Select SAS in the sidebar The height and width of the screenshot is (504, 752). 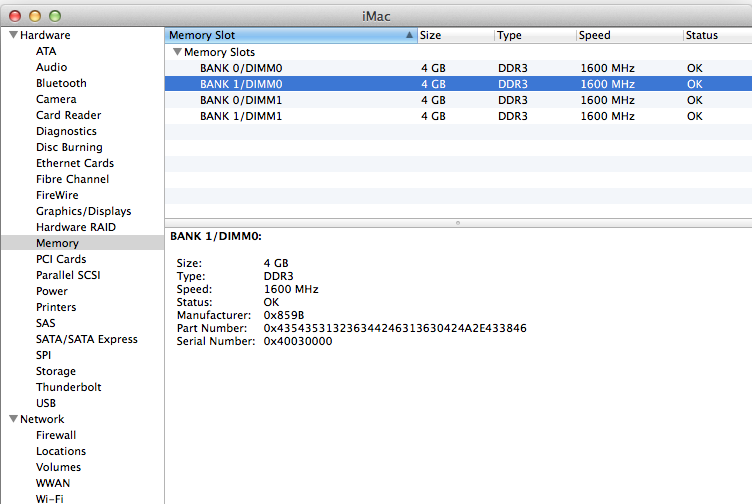point(46,323)
